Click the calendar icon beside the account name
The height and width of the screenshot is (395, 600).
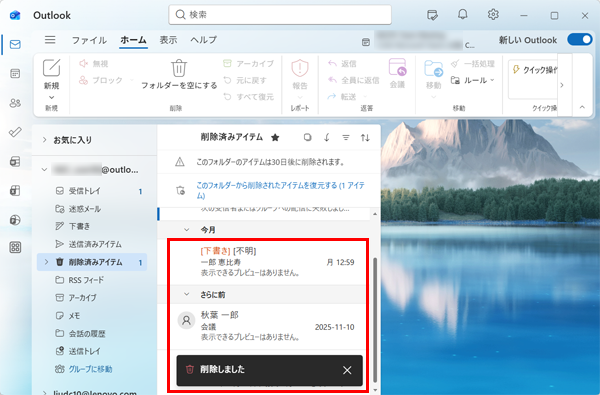coord(366,42)
